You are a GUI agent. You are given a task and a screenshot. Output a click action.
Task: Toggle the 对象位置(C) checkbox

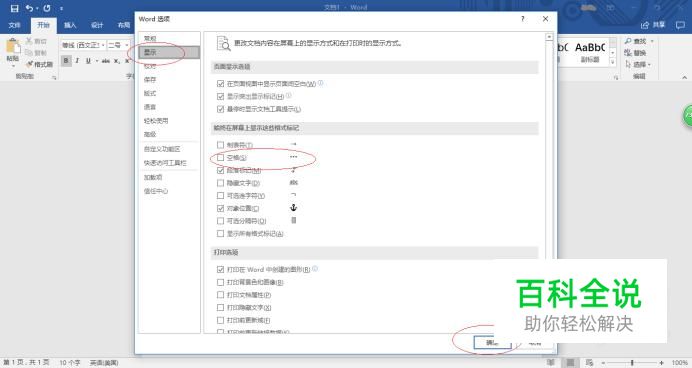point(220,208)
